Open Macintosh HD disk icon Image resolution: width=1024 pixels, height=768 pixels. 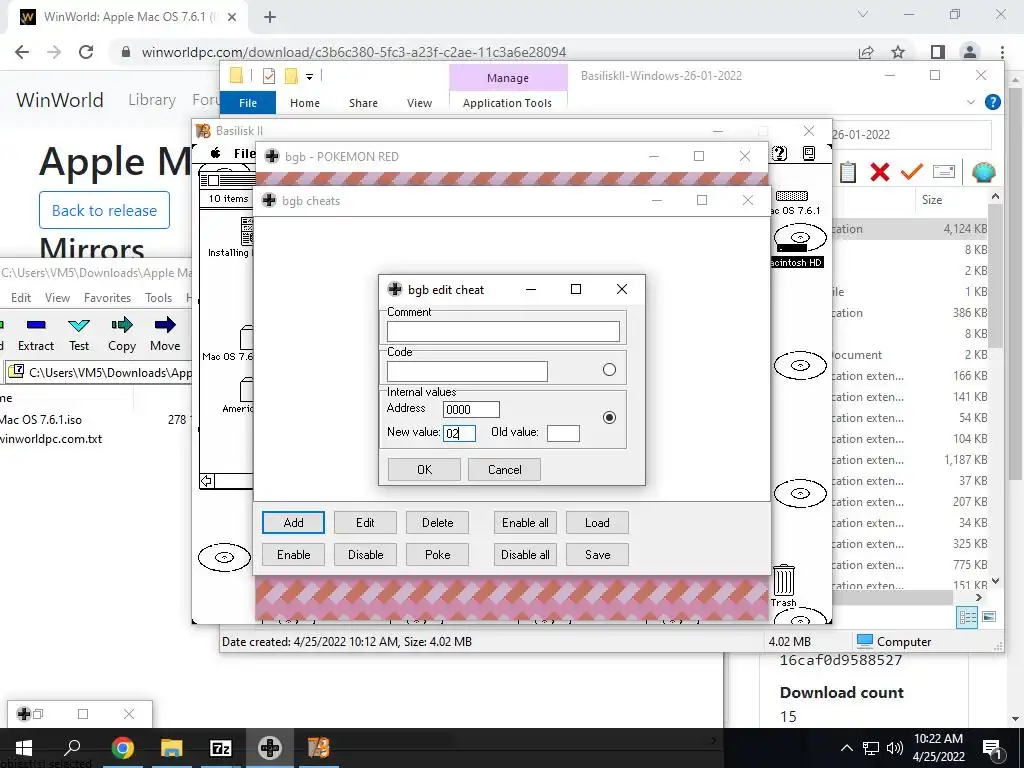pos(799,246)
